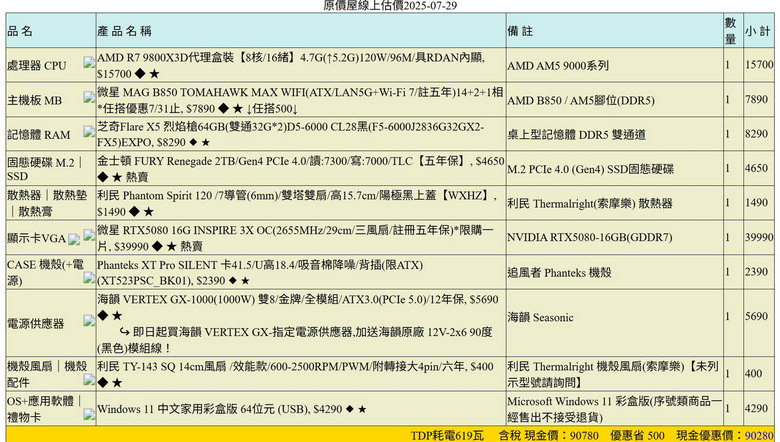Select the 海韻 VERTEX GX-1000(1000W) power supply entry
The height and width of the screenshot is (442, 780).
[297, 307]
